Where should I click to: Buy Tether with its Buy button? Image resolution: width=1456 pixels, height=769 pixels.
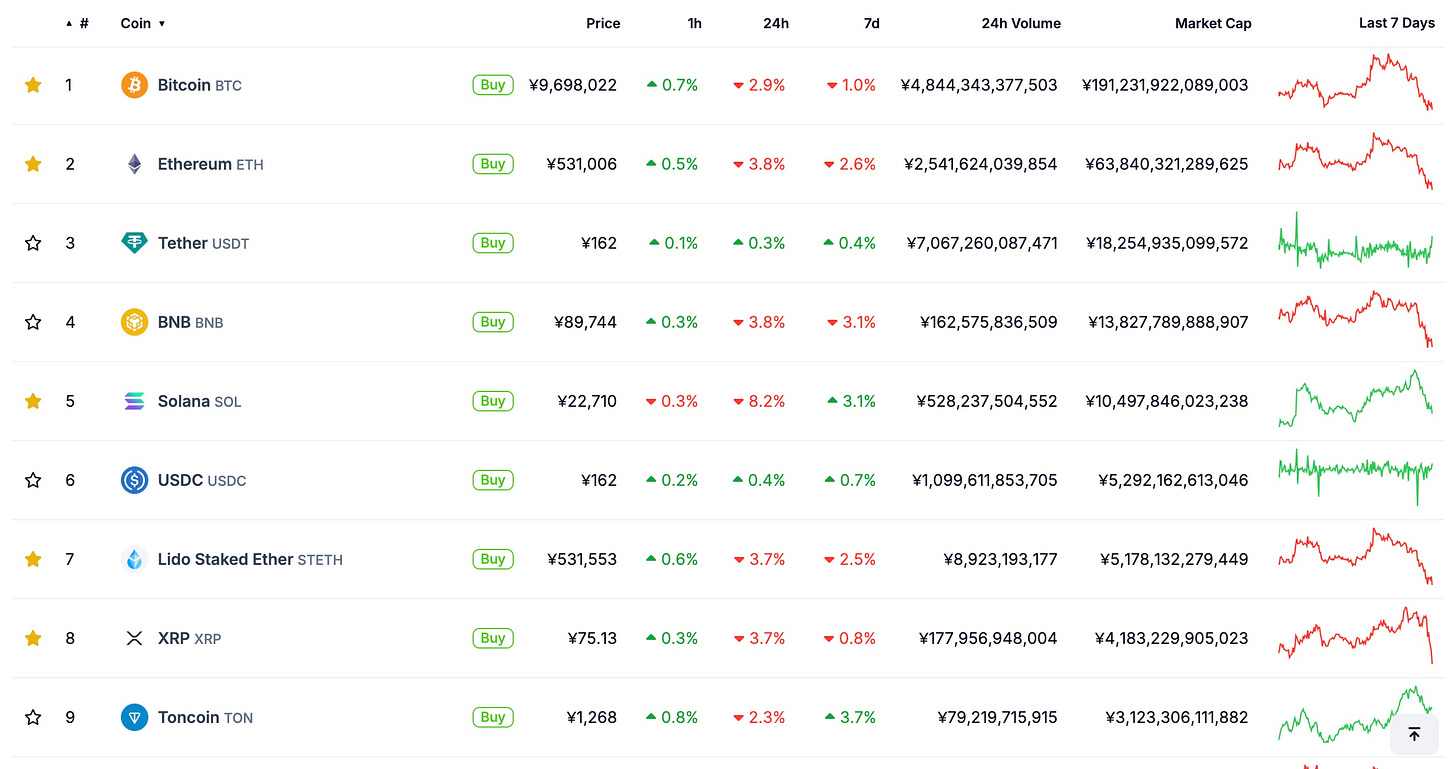click(x=493, y=243)
